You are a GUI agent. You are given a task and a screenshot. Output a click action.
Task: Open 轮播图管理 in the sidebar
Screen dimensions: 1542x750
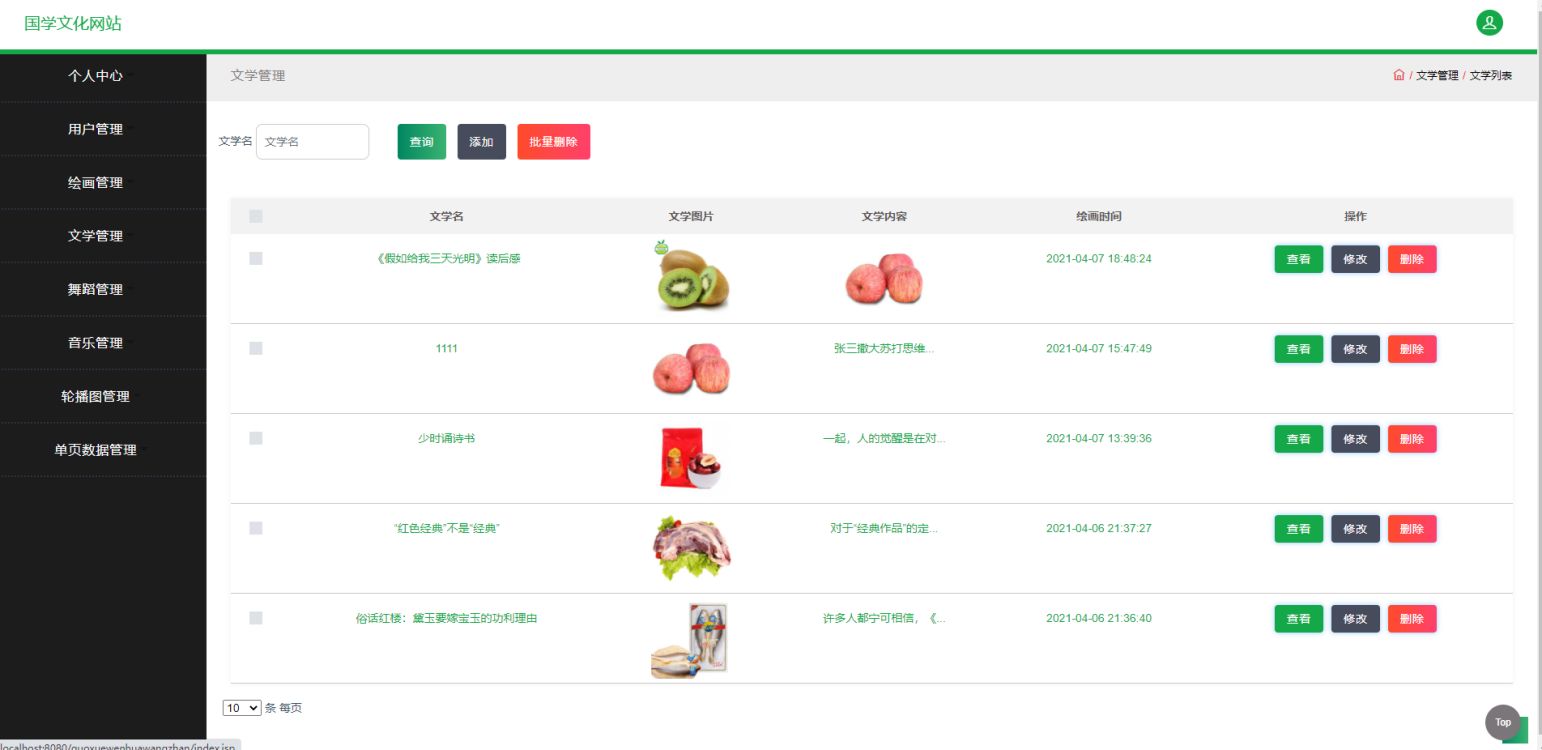click(x=103, y=396)
